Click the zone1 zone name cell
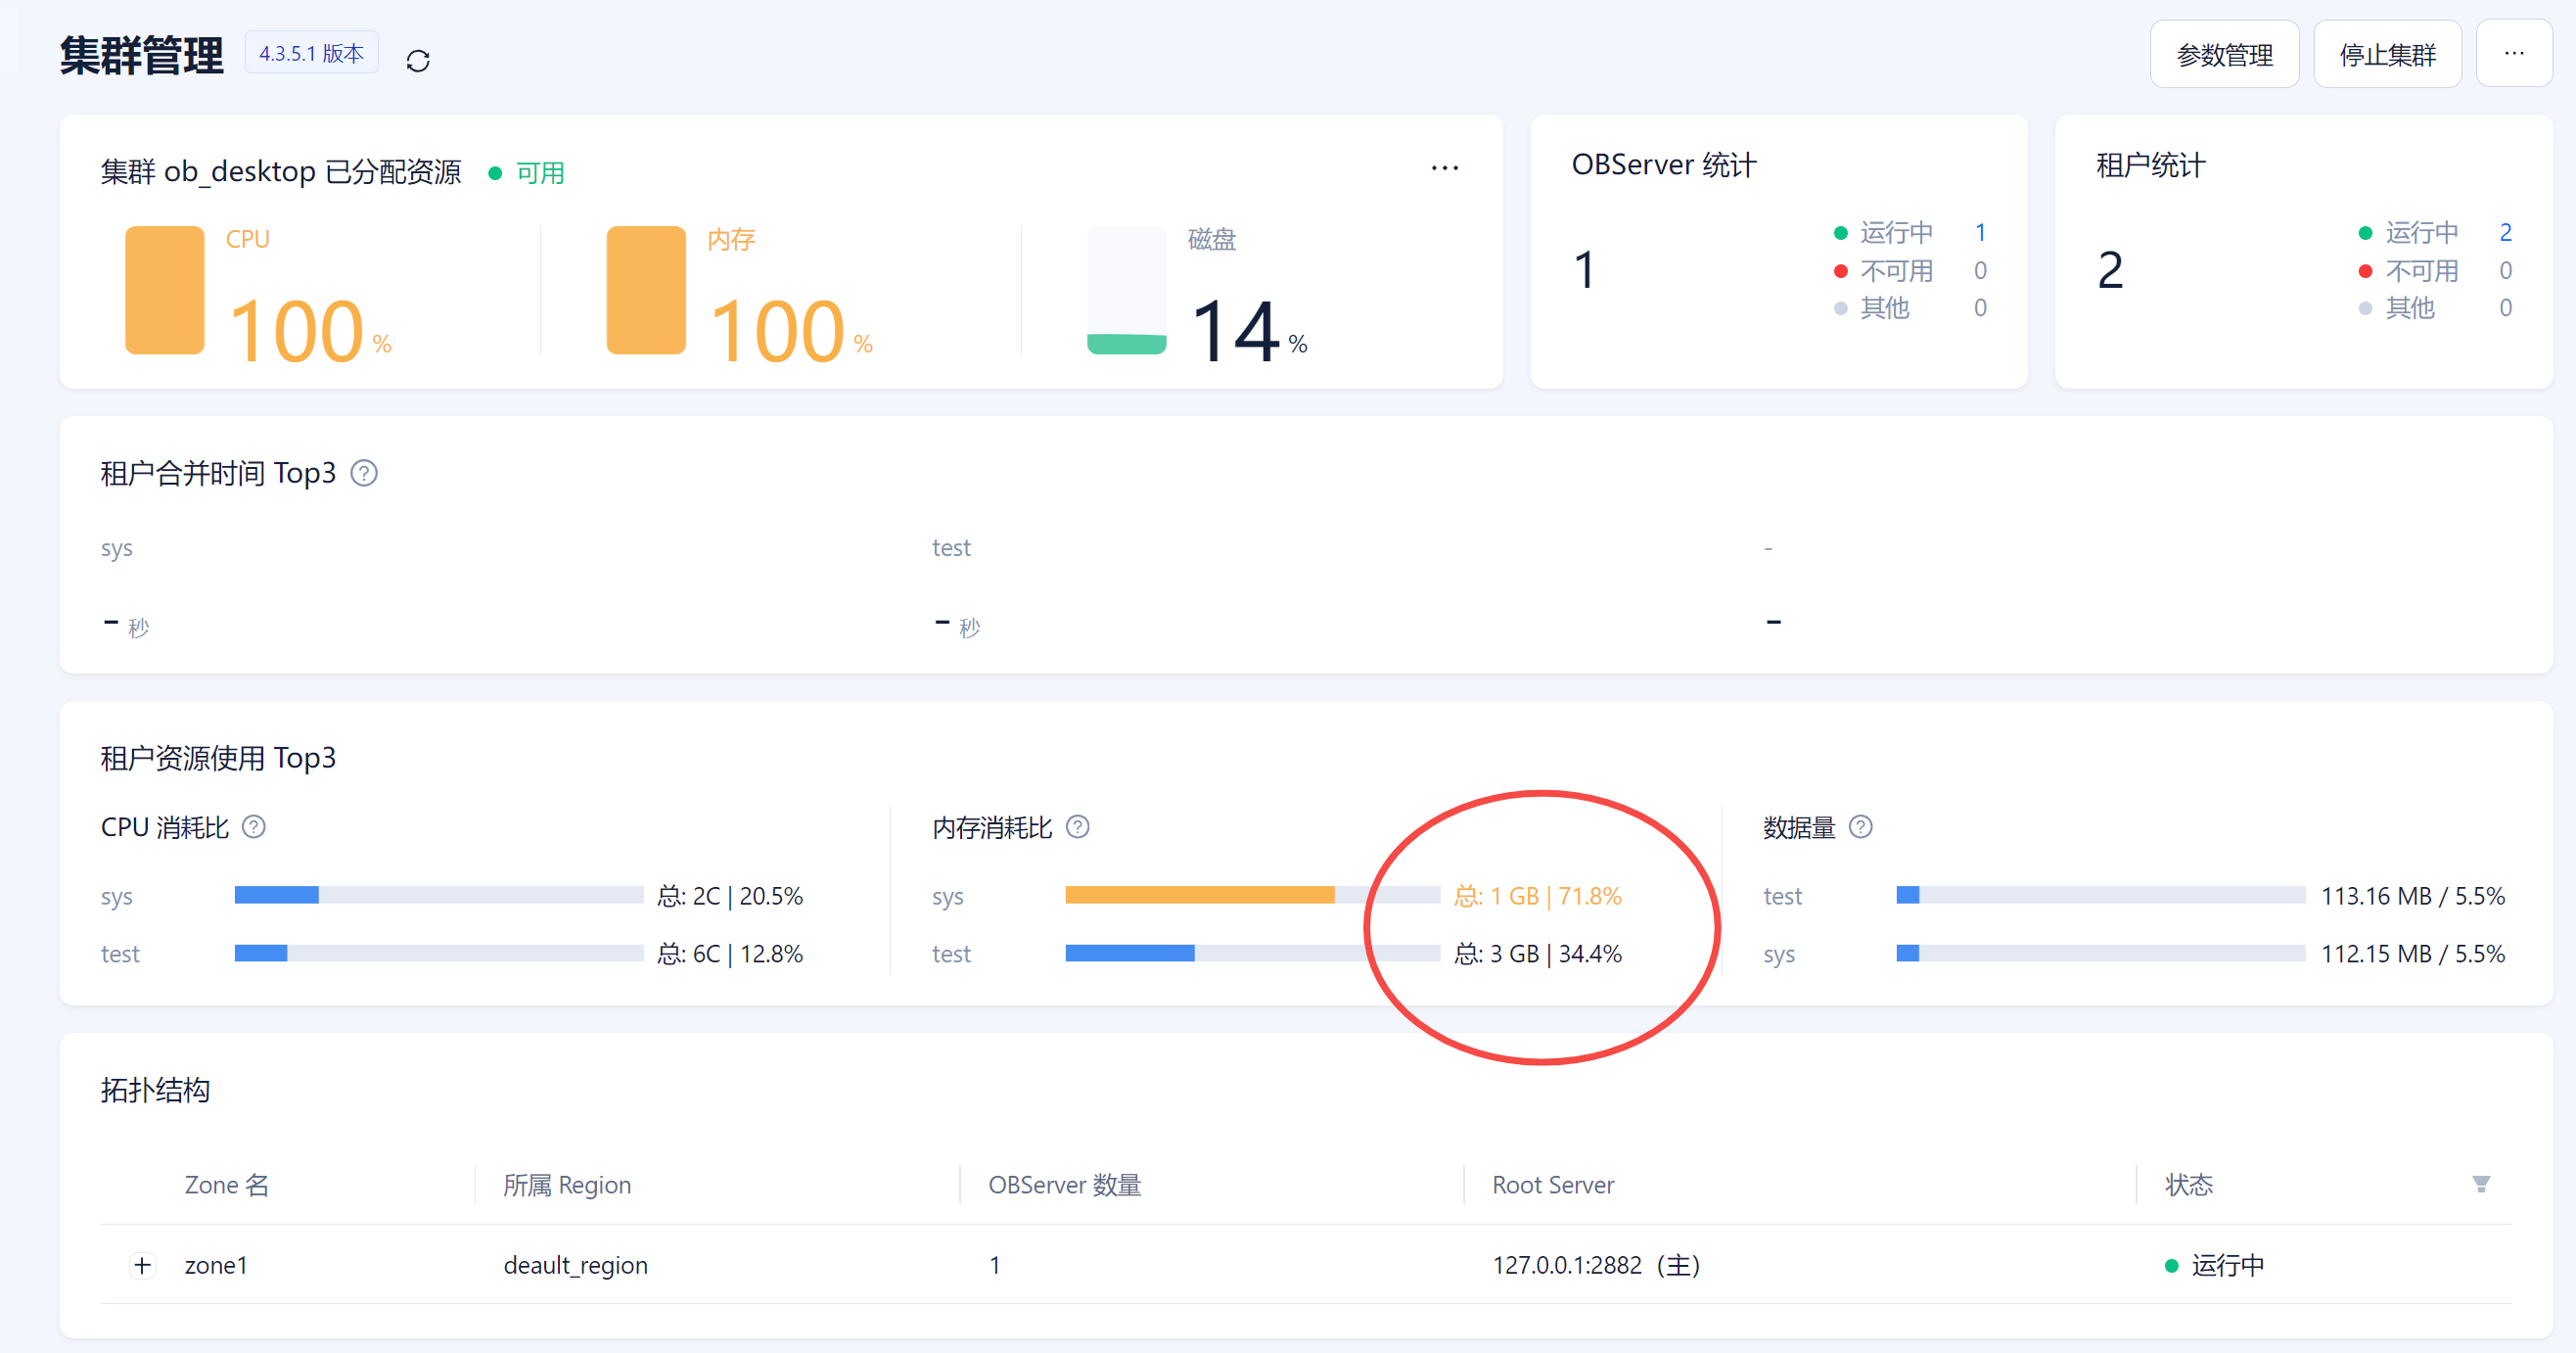This screenshot has height=1353, width=2576. click(x=216, y=1265)
